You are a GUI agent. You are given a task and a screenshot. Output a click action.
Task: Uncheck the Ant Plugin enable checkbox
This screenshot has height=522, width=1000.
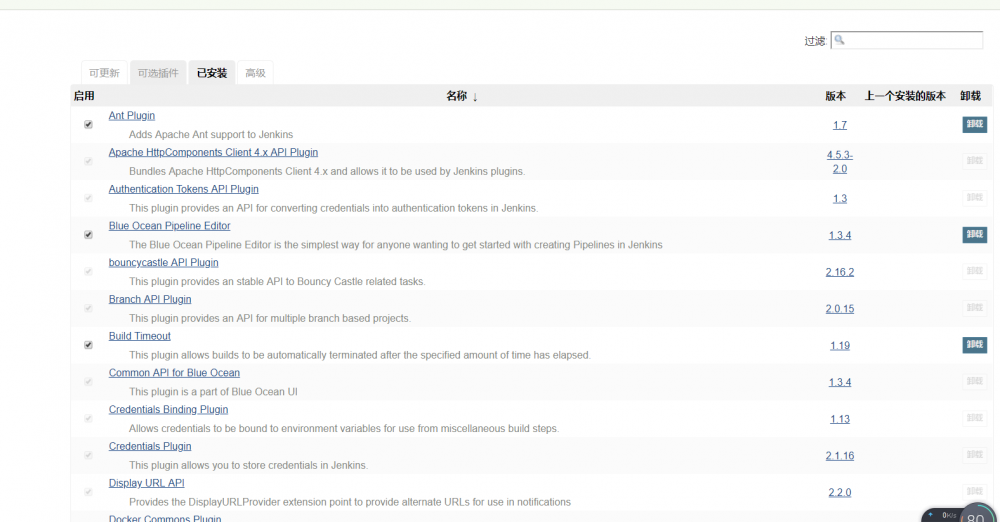pyautogui.click(x=88, y=124)
